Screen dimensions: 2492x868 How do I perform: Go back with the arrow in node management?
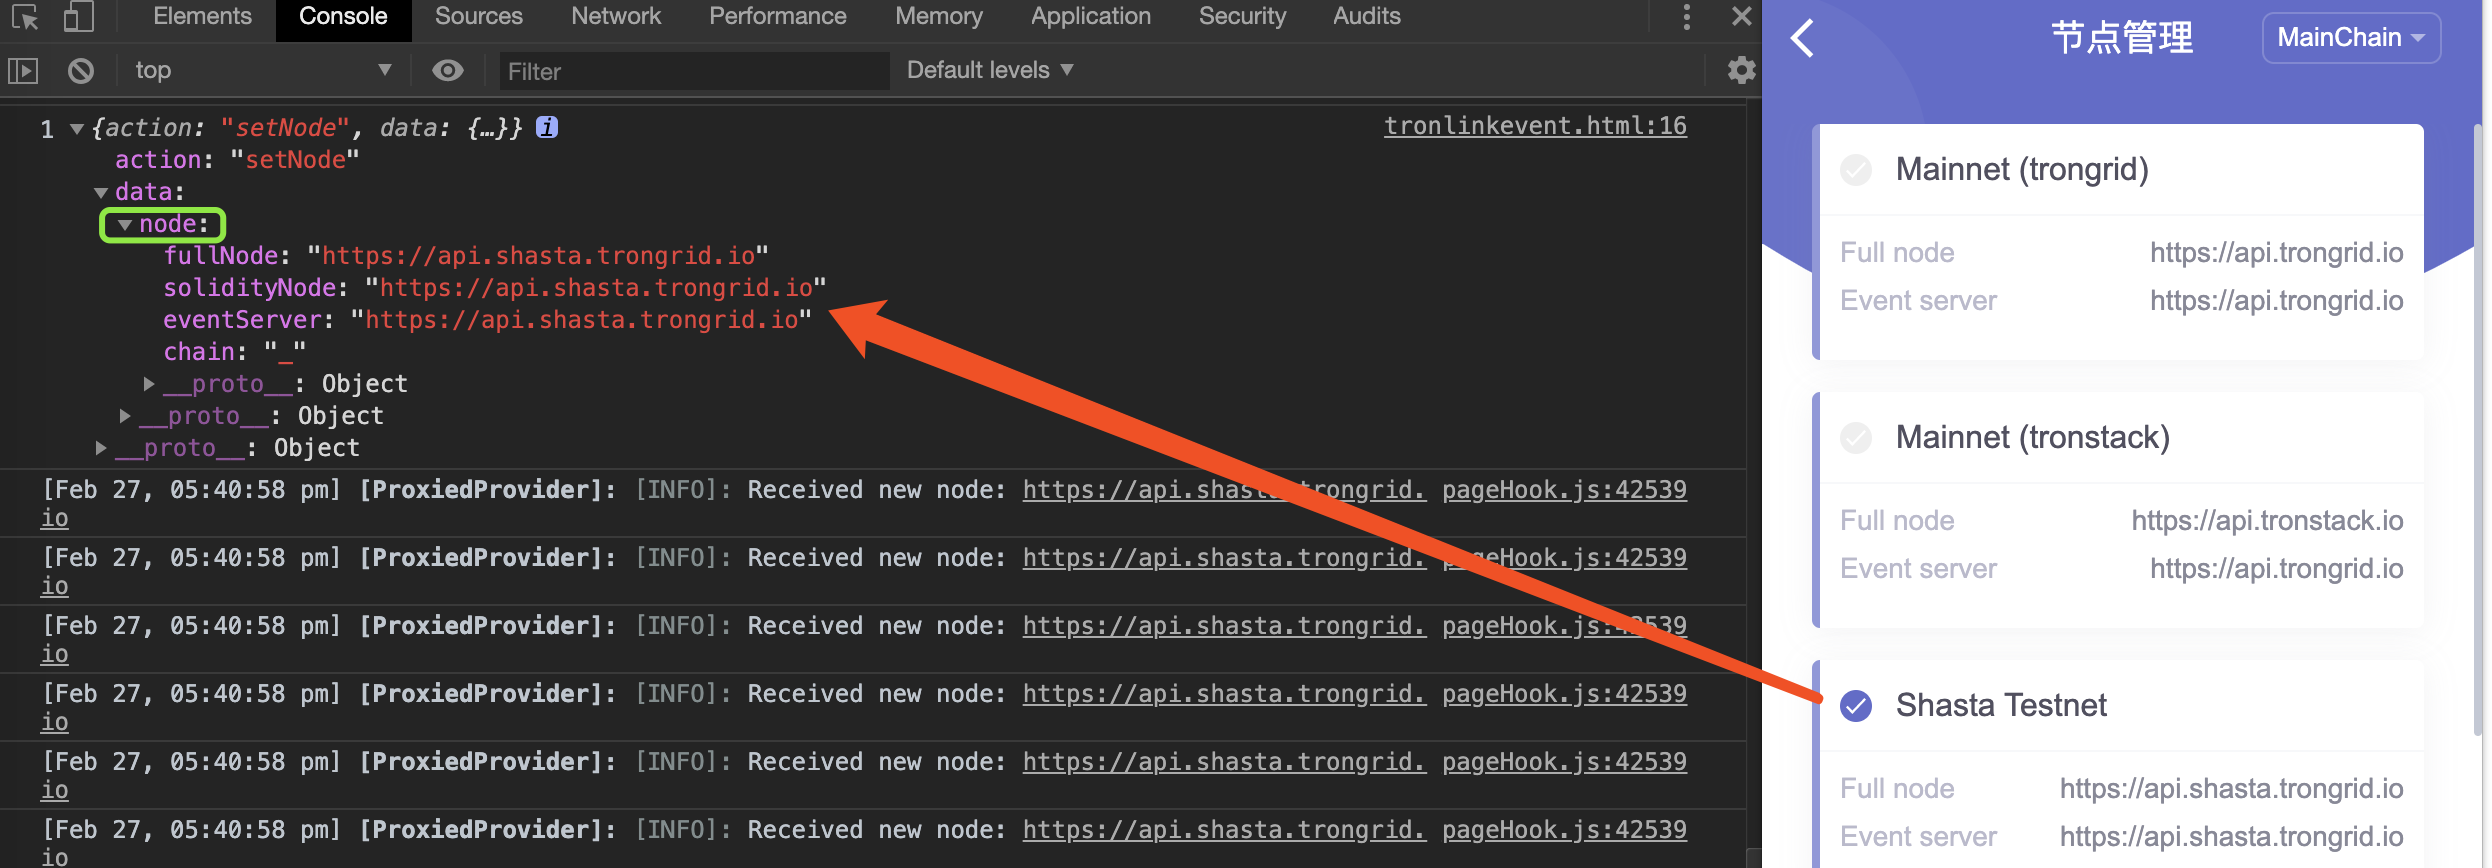point(1802,39)
